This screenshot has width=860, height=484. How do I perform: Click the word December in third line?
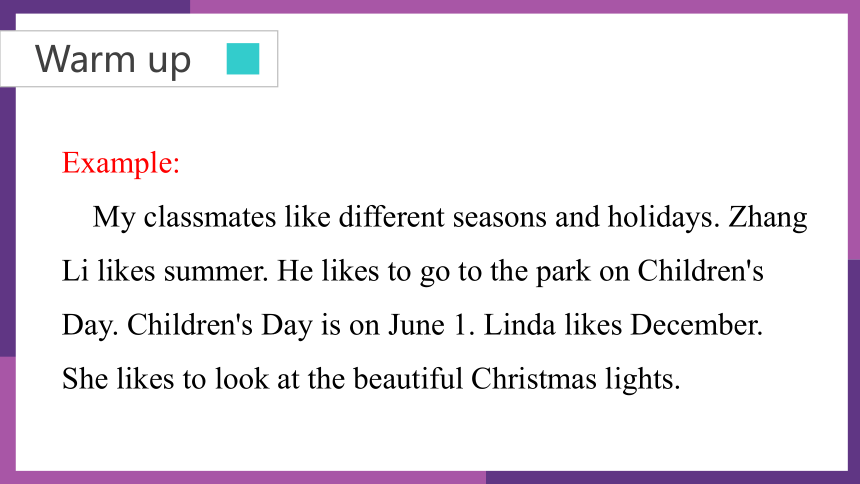point(697,324)
